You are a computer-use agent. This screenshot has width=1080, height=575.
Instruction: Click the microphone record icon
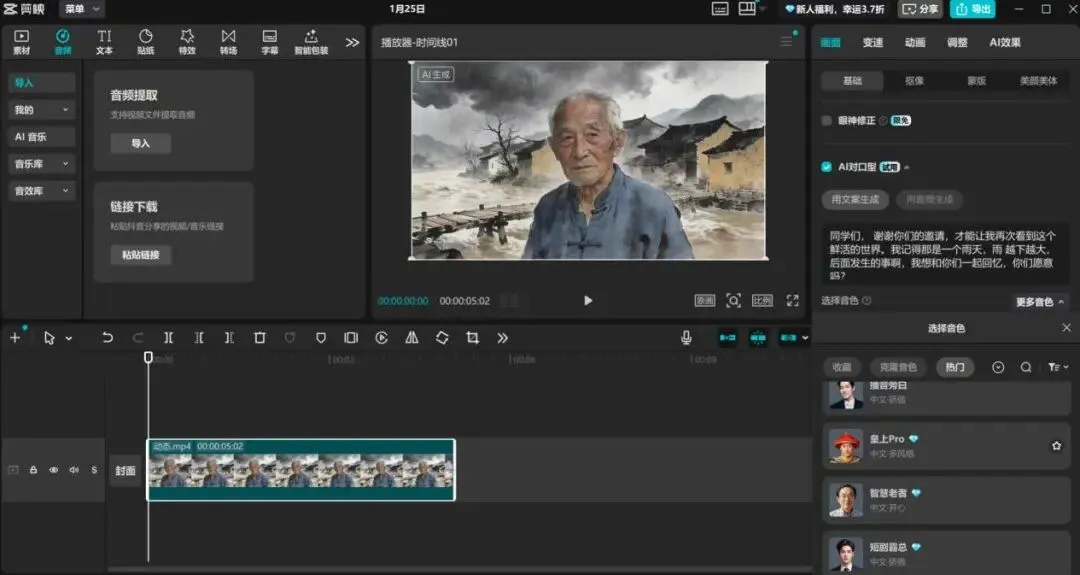click(687, 338)
